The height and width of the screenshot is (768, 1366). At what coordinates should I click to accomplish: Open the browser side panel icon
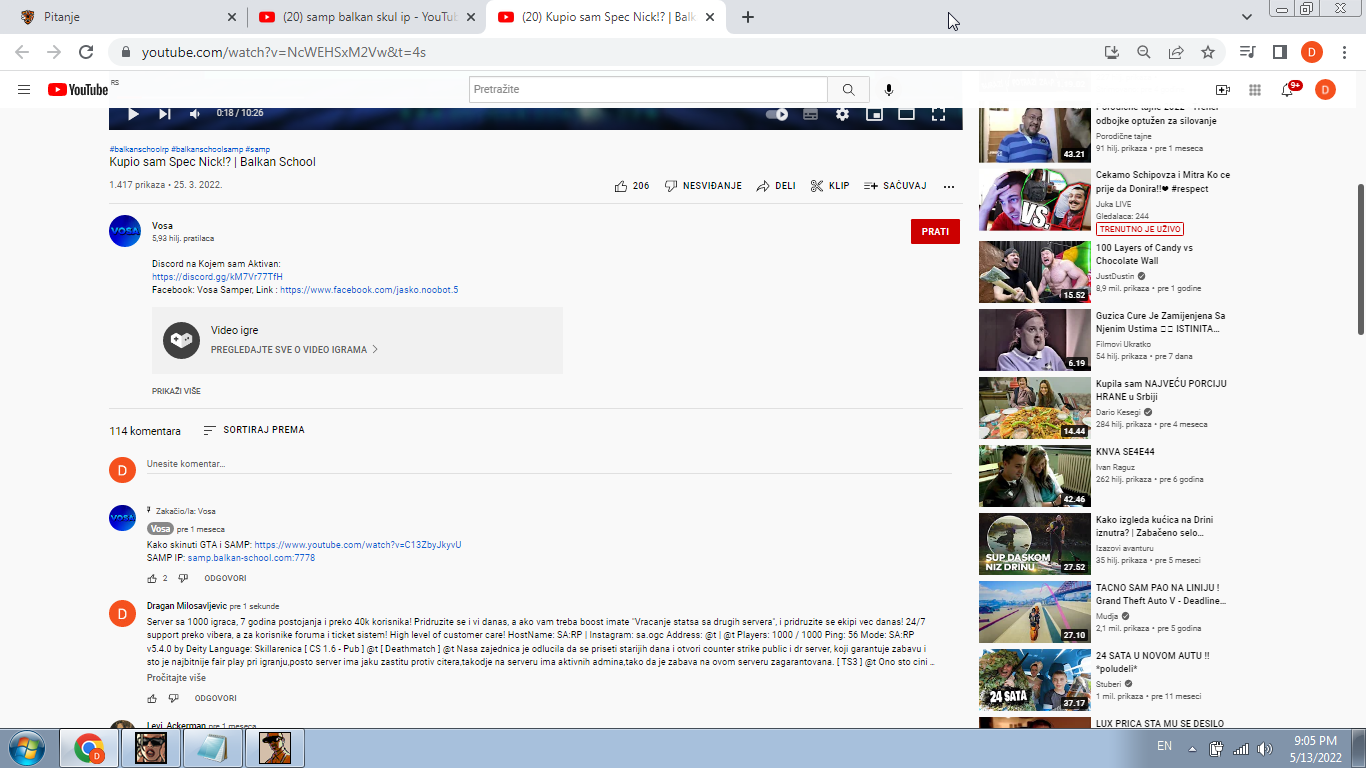pyautogui.click(x=1279, y=52)
